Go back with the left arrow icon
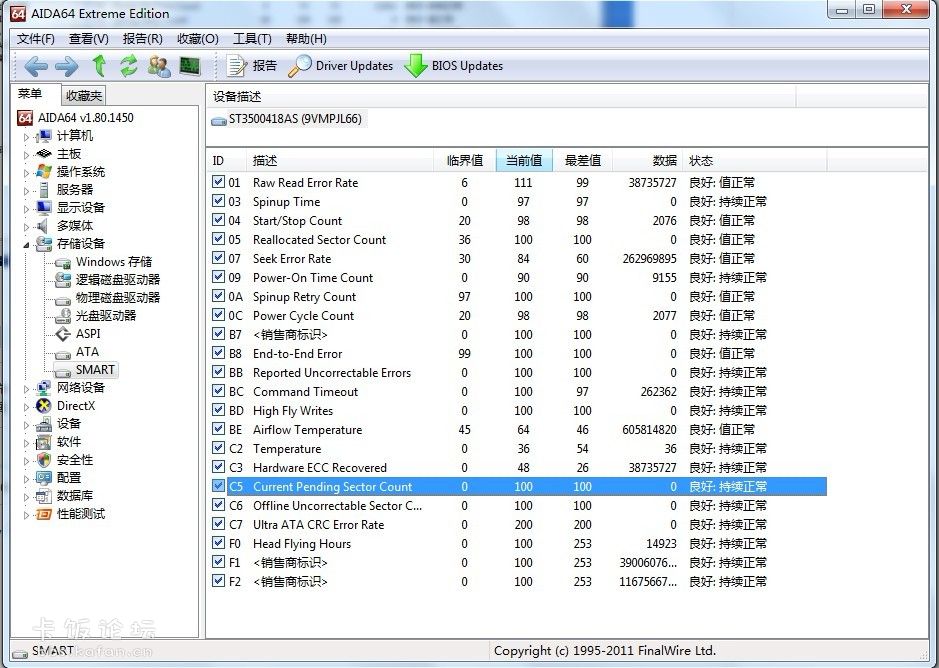Image resolution: width=939 pixels, height=668 pixels. coord(36,66)
